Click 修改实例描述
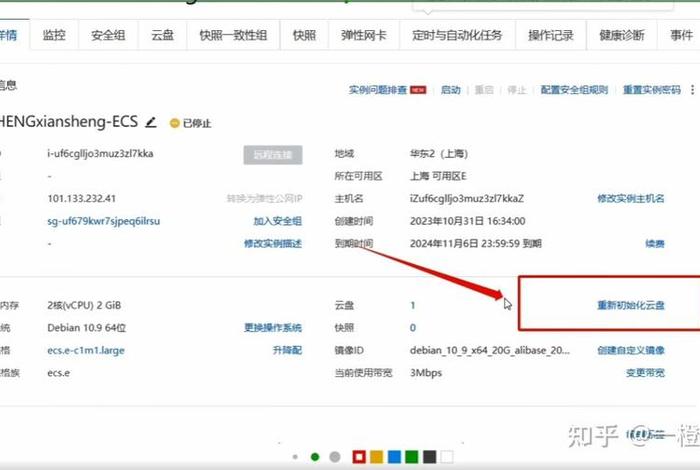Image resolution: width=700 pixels, height=470 pixels. [273, 244]
